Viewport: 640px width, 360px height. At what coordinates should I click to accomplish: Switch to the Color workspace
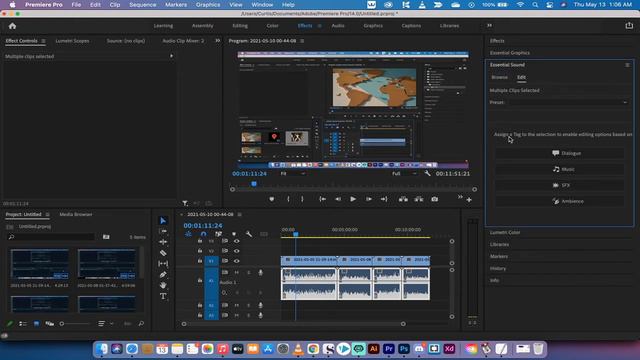(x=272, y=26)
